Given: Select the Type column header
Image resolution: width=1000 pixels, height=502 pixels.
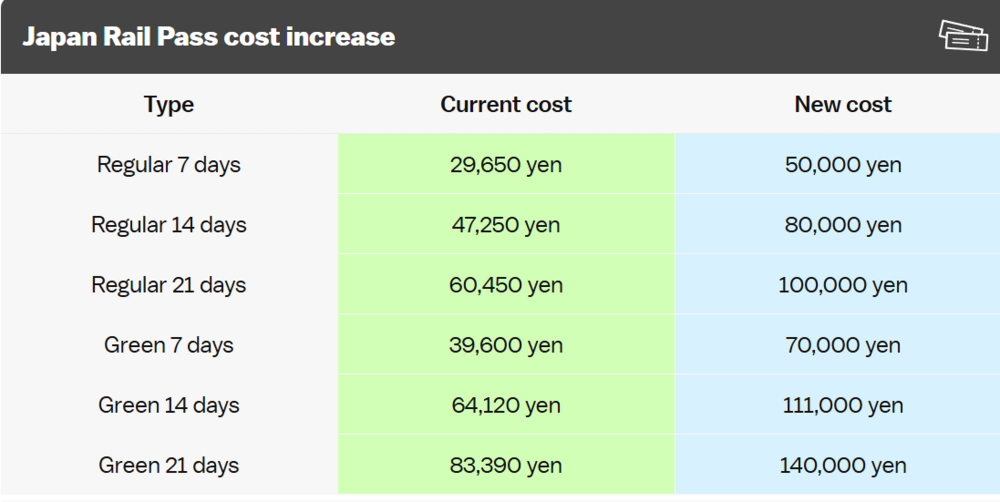Looking at the screenshot, I should point(168,104).
